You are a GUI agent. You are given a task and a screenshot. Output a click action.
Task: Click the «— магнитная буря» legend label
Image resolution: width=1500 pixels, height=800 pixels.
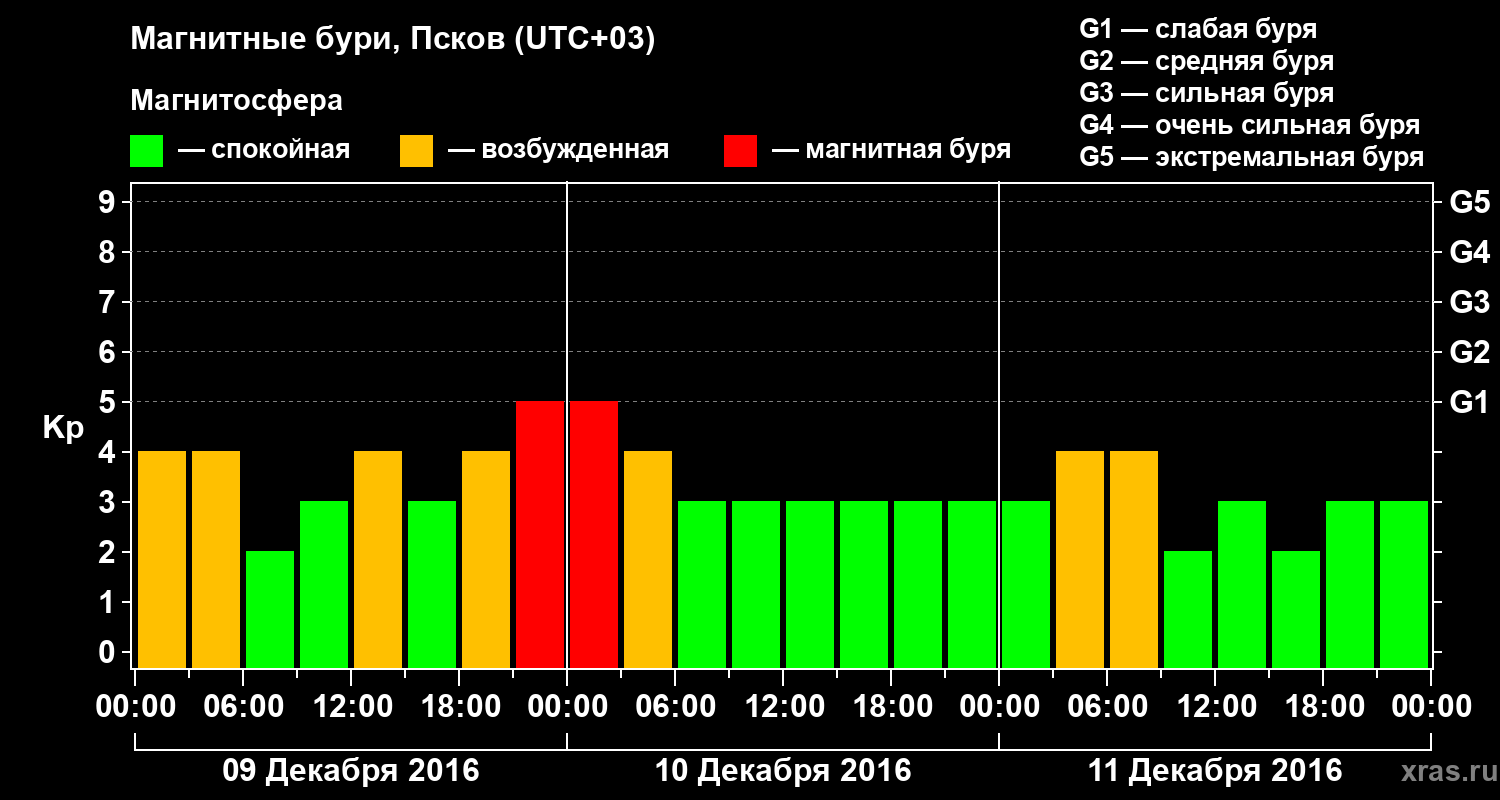[x=892, y=151]
